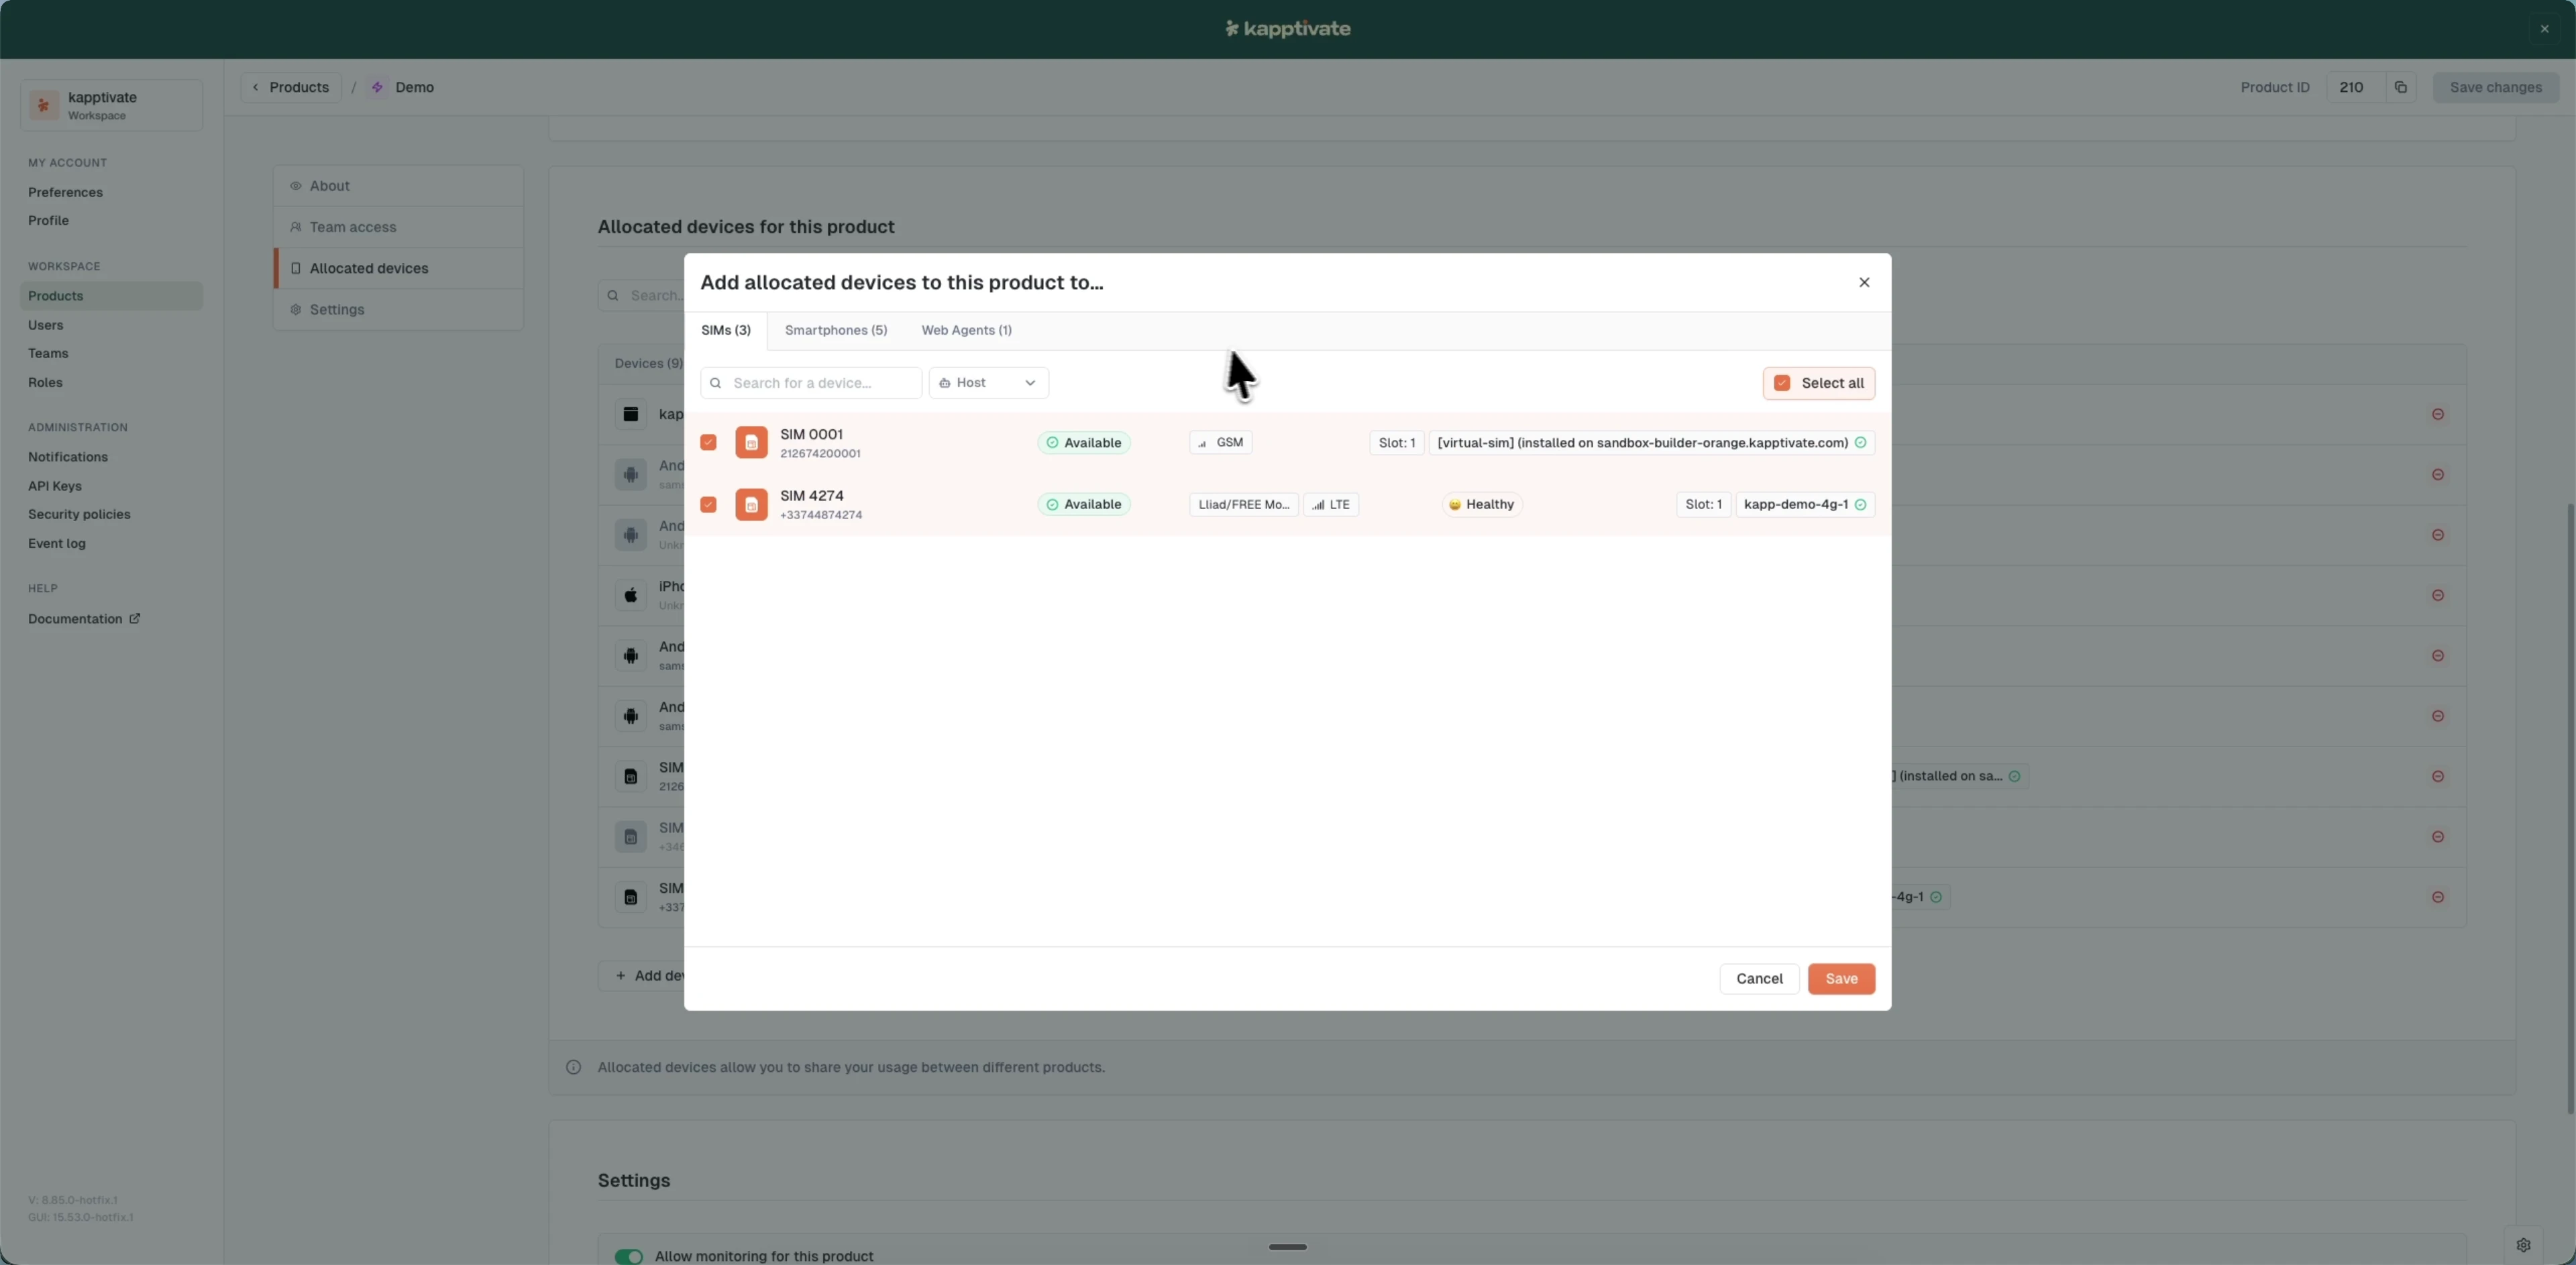The height and width of the screenshot is (1265, 2576).
Task: Toggle Allow monitoring for this product switch
Action: point(629,1256)
